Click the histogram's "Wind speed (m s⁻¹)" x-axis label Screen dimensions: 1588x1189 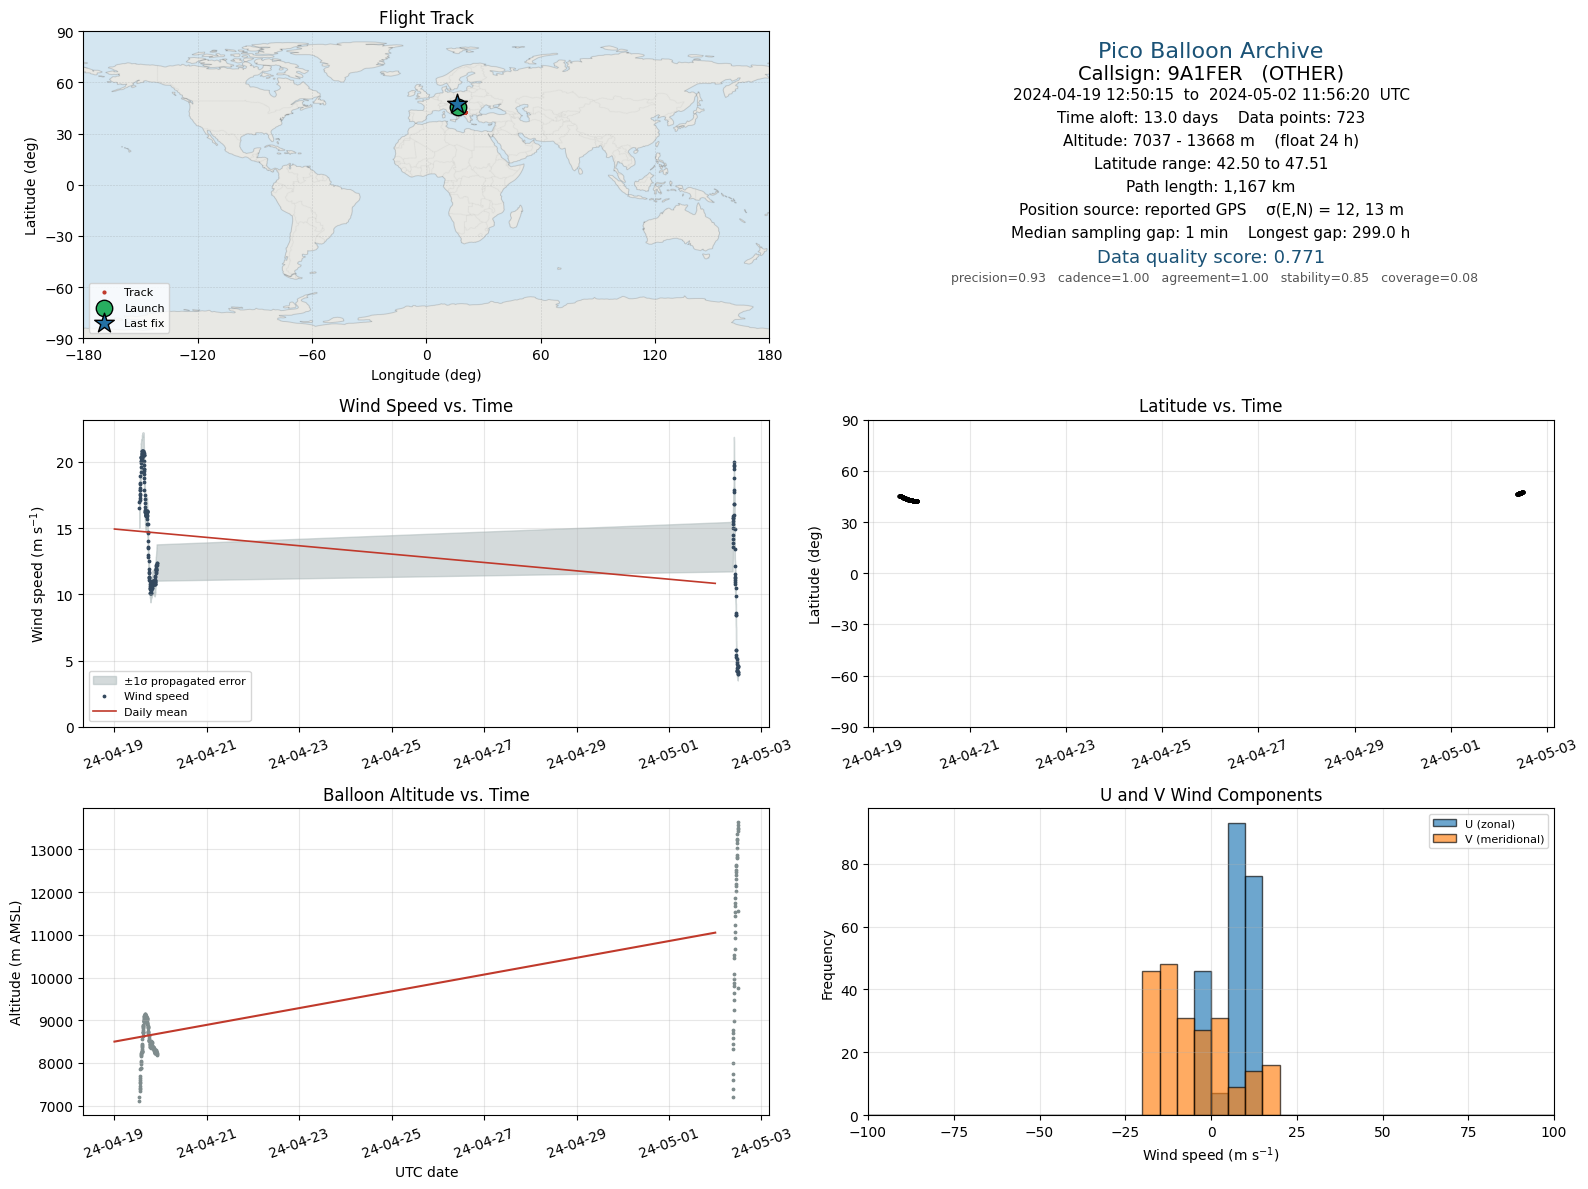1210,1155
